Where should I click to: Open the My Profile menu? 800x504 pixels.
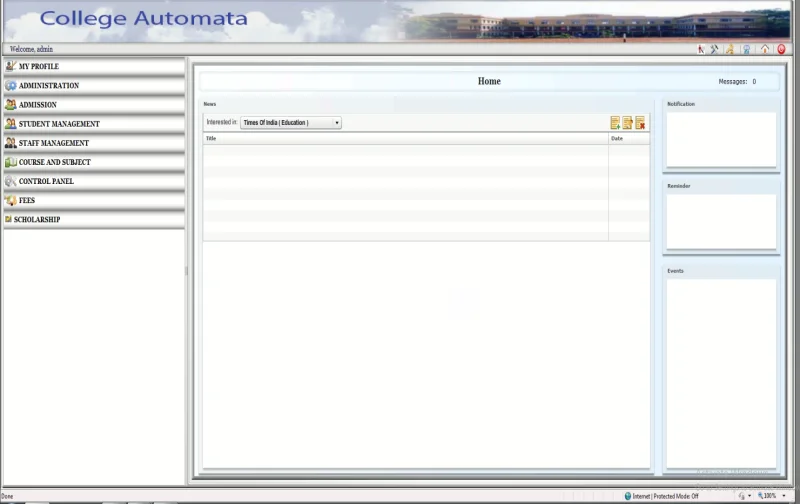click(x=38, y=67)
